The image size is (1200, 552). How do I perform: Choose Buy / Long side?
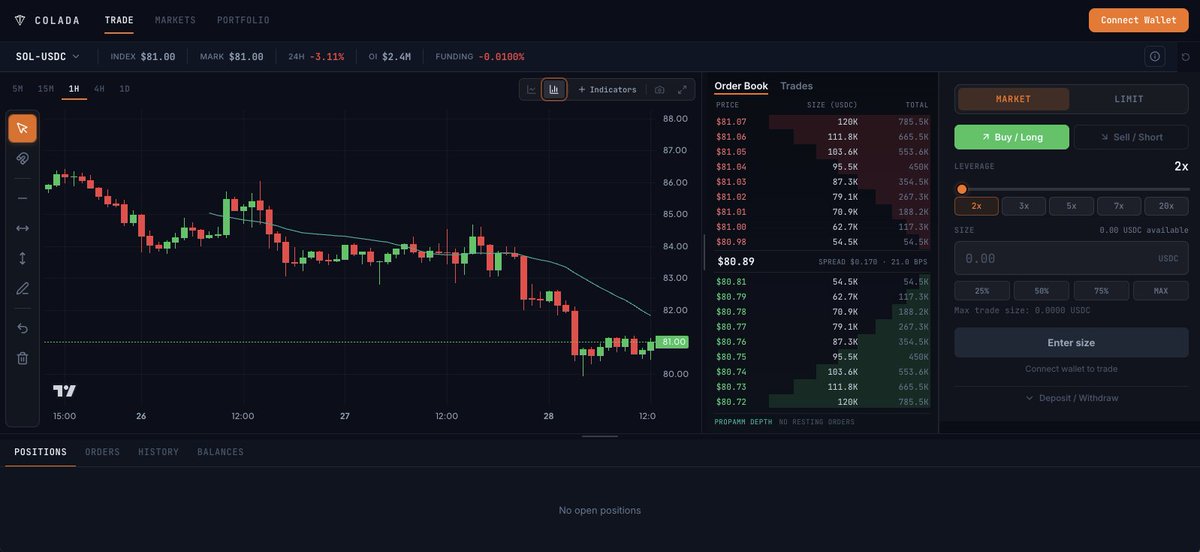click(x=1011, y=137)
